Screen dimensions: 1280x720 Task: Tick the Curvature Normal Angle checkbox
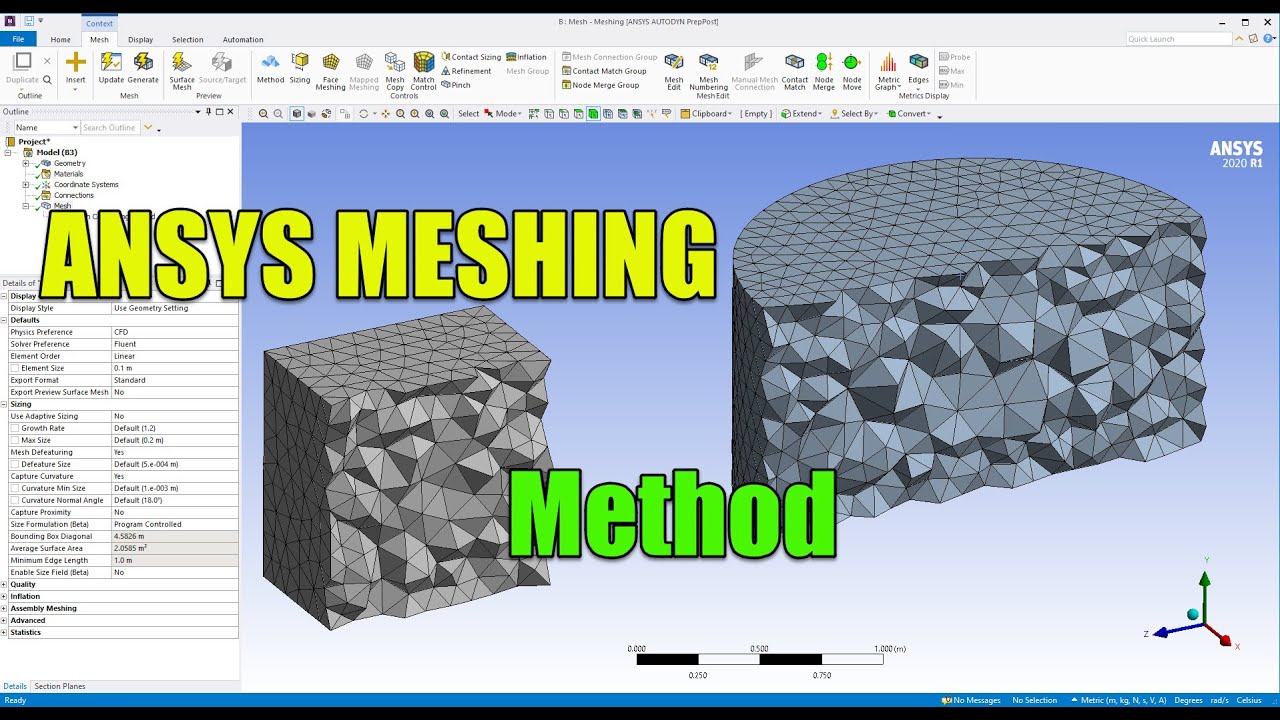coord(14,500)
